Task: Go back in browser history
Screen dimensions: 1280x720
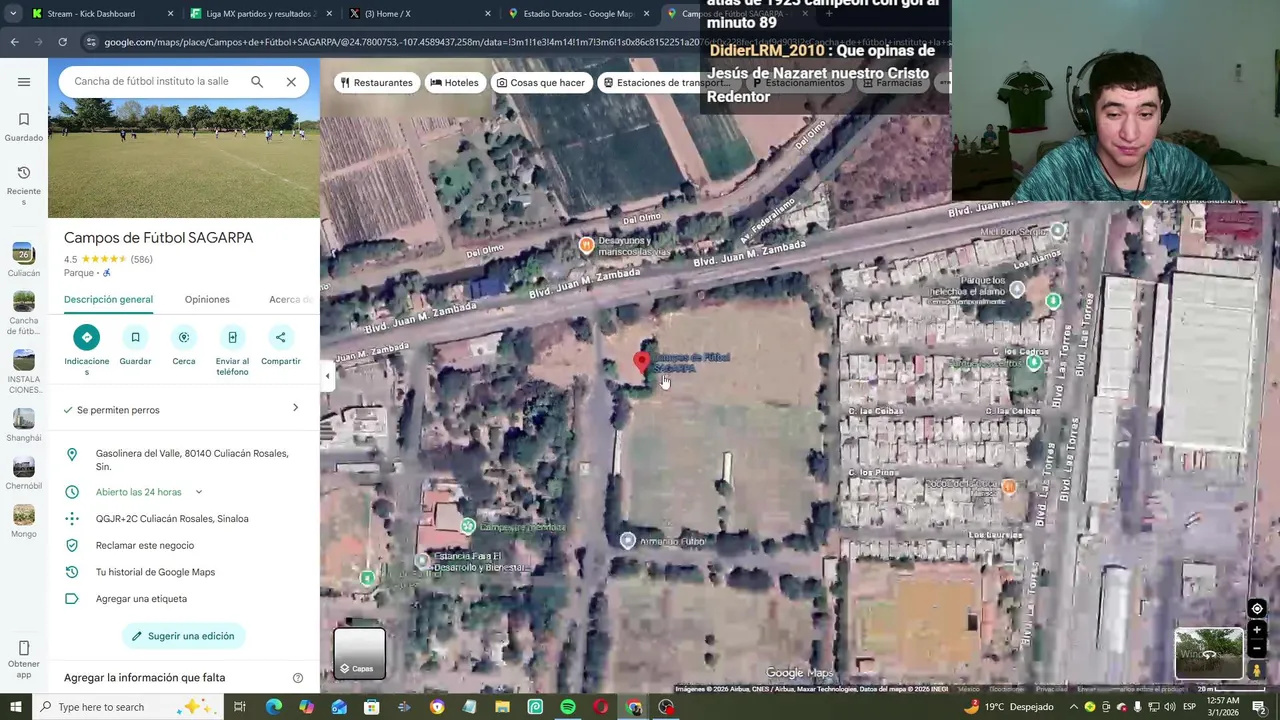Action: point(14,42)
